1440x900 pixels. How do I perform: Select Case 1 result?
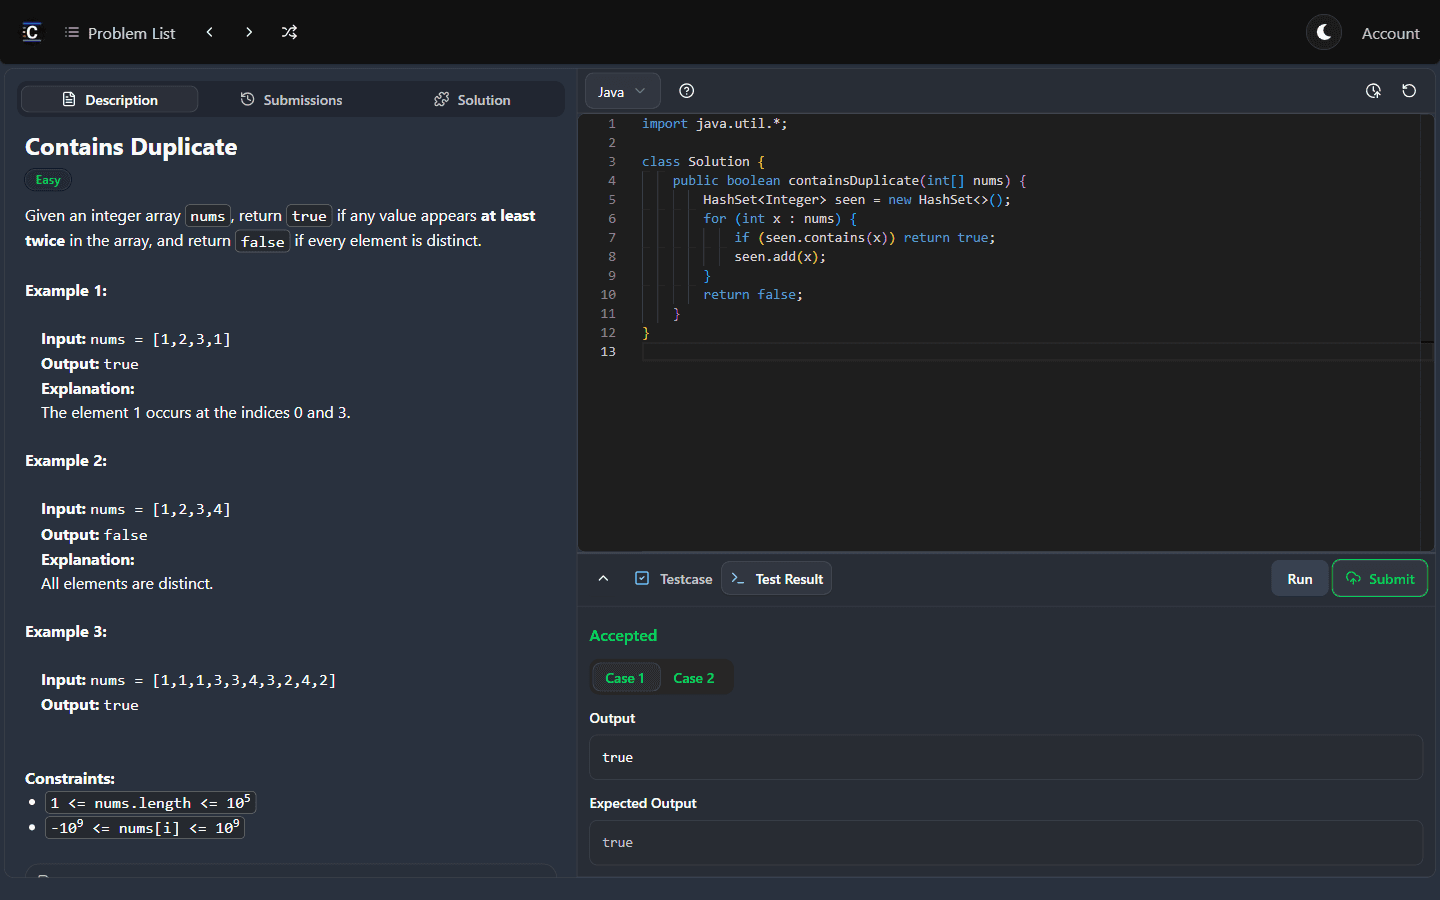click(x=625, y=678)
